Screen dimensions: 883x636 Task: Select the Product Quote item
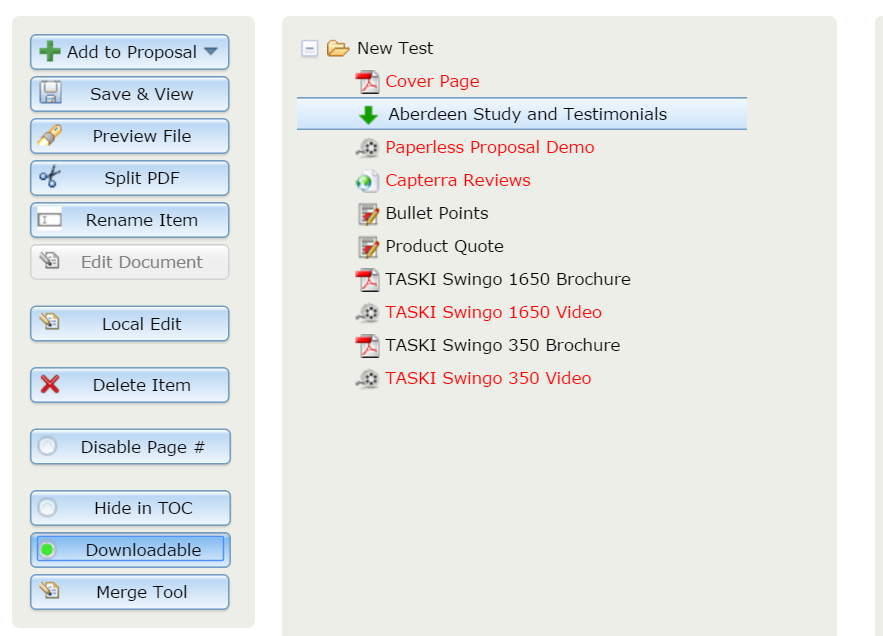coord(444,246)
